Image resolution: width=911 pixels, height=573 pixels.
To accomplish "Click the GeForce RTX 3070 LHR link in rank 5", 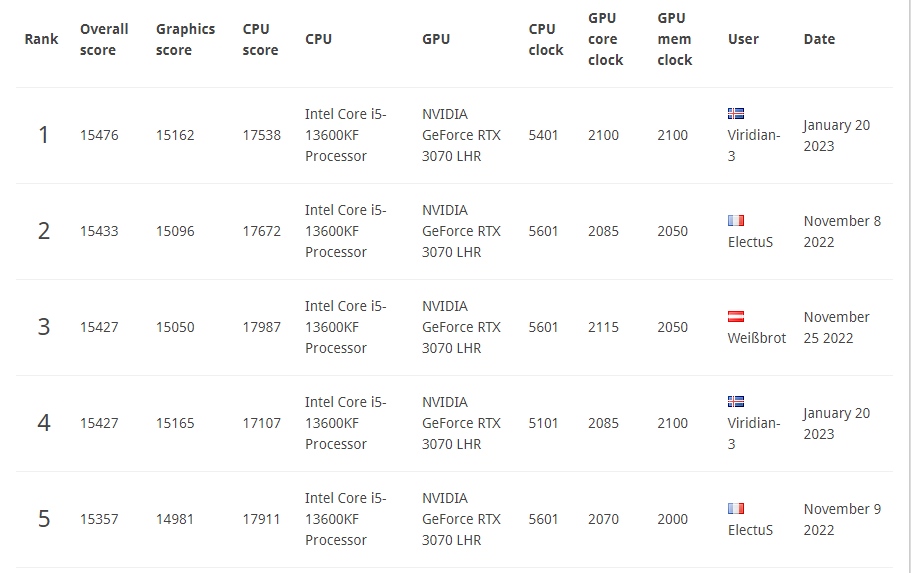I will pyautogui.click(x=461, y=519).
